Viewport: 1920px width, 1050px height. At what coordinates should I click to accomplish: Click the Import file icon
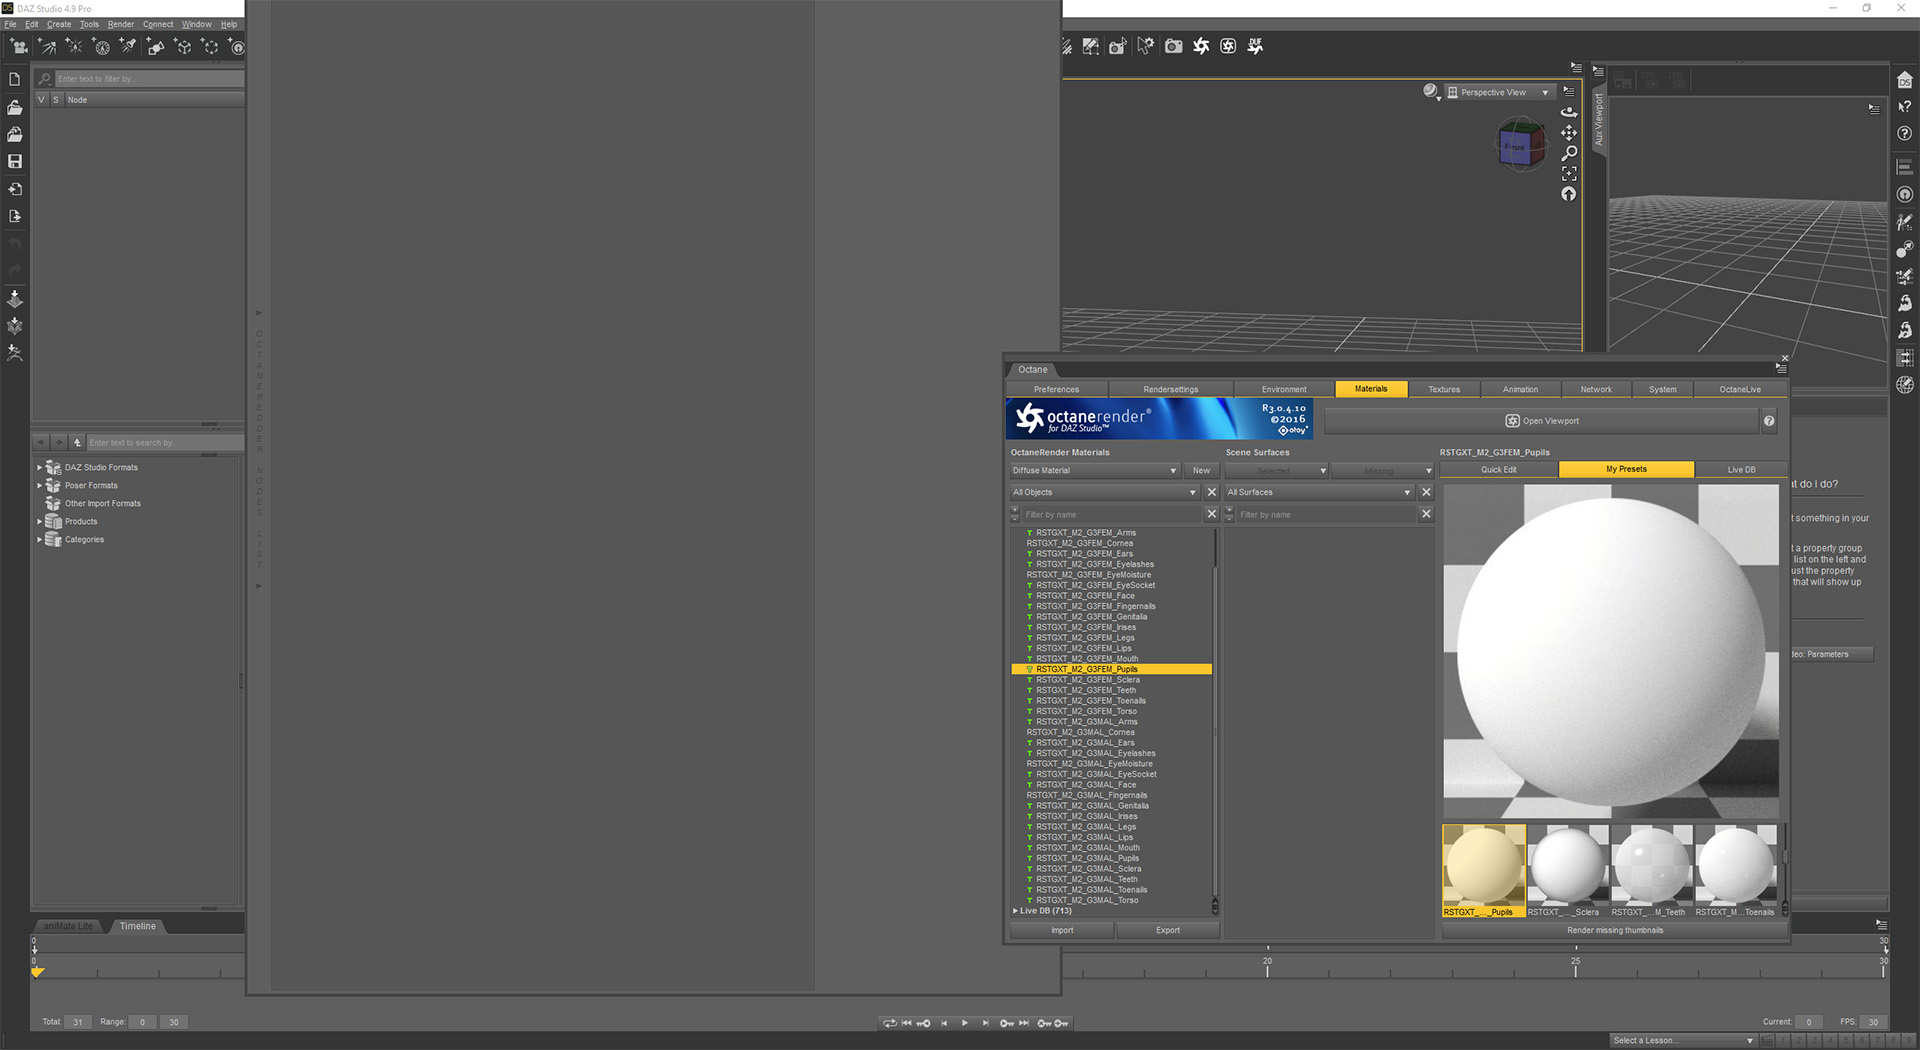(x=15, y=189)
